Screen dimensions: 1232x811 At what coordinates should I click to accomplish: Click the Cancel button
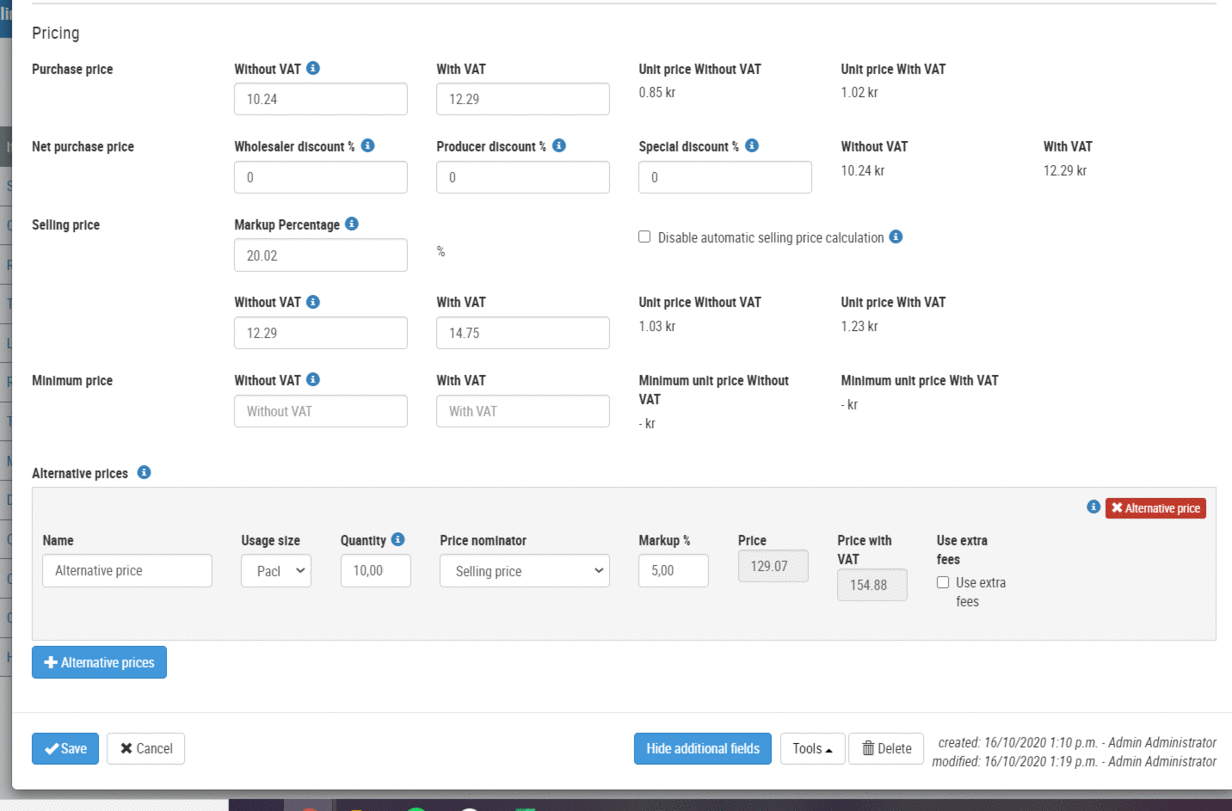pos(146,749)
